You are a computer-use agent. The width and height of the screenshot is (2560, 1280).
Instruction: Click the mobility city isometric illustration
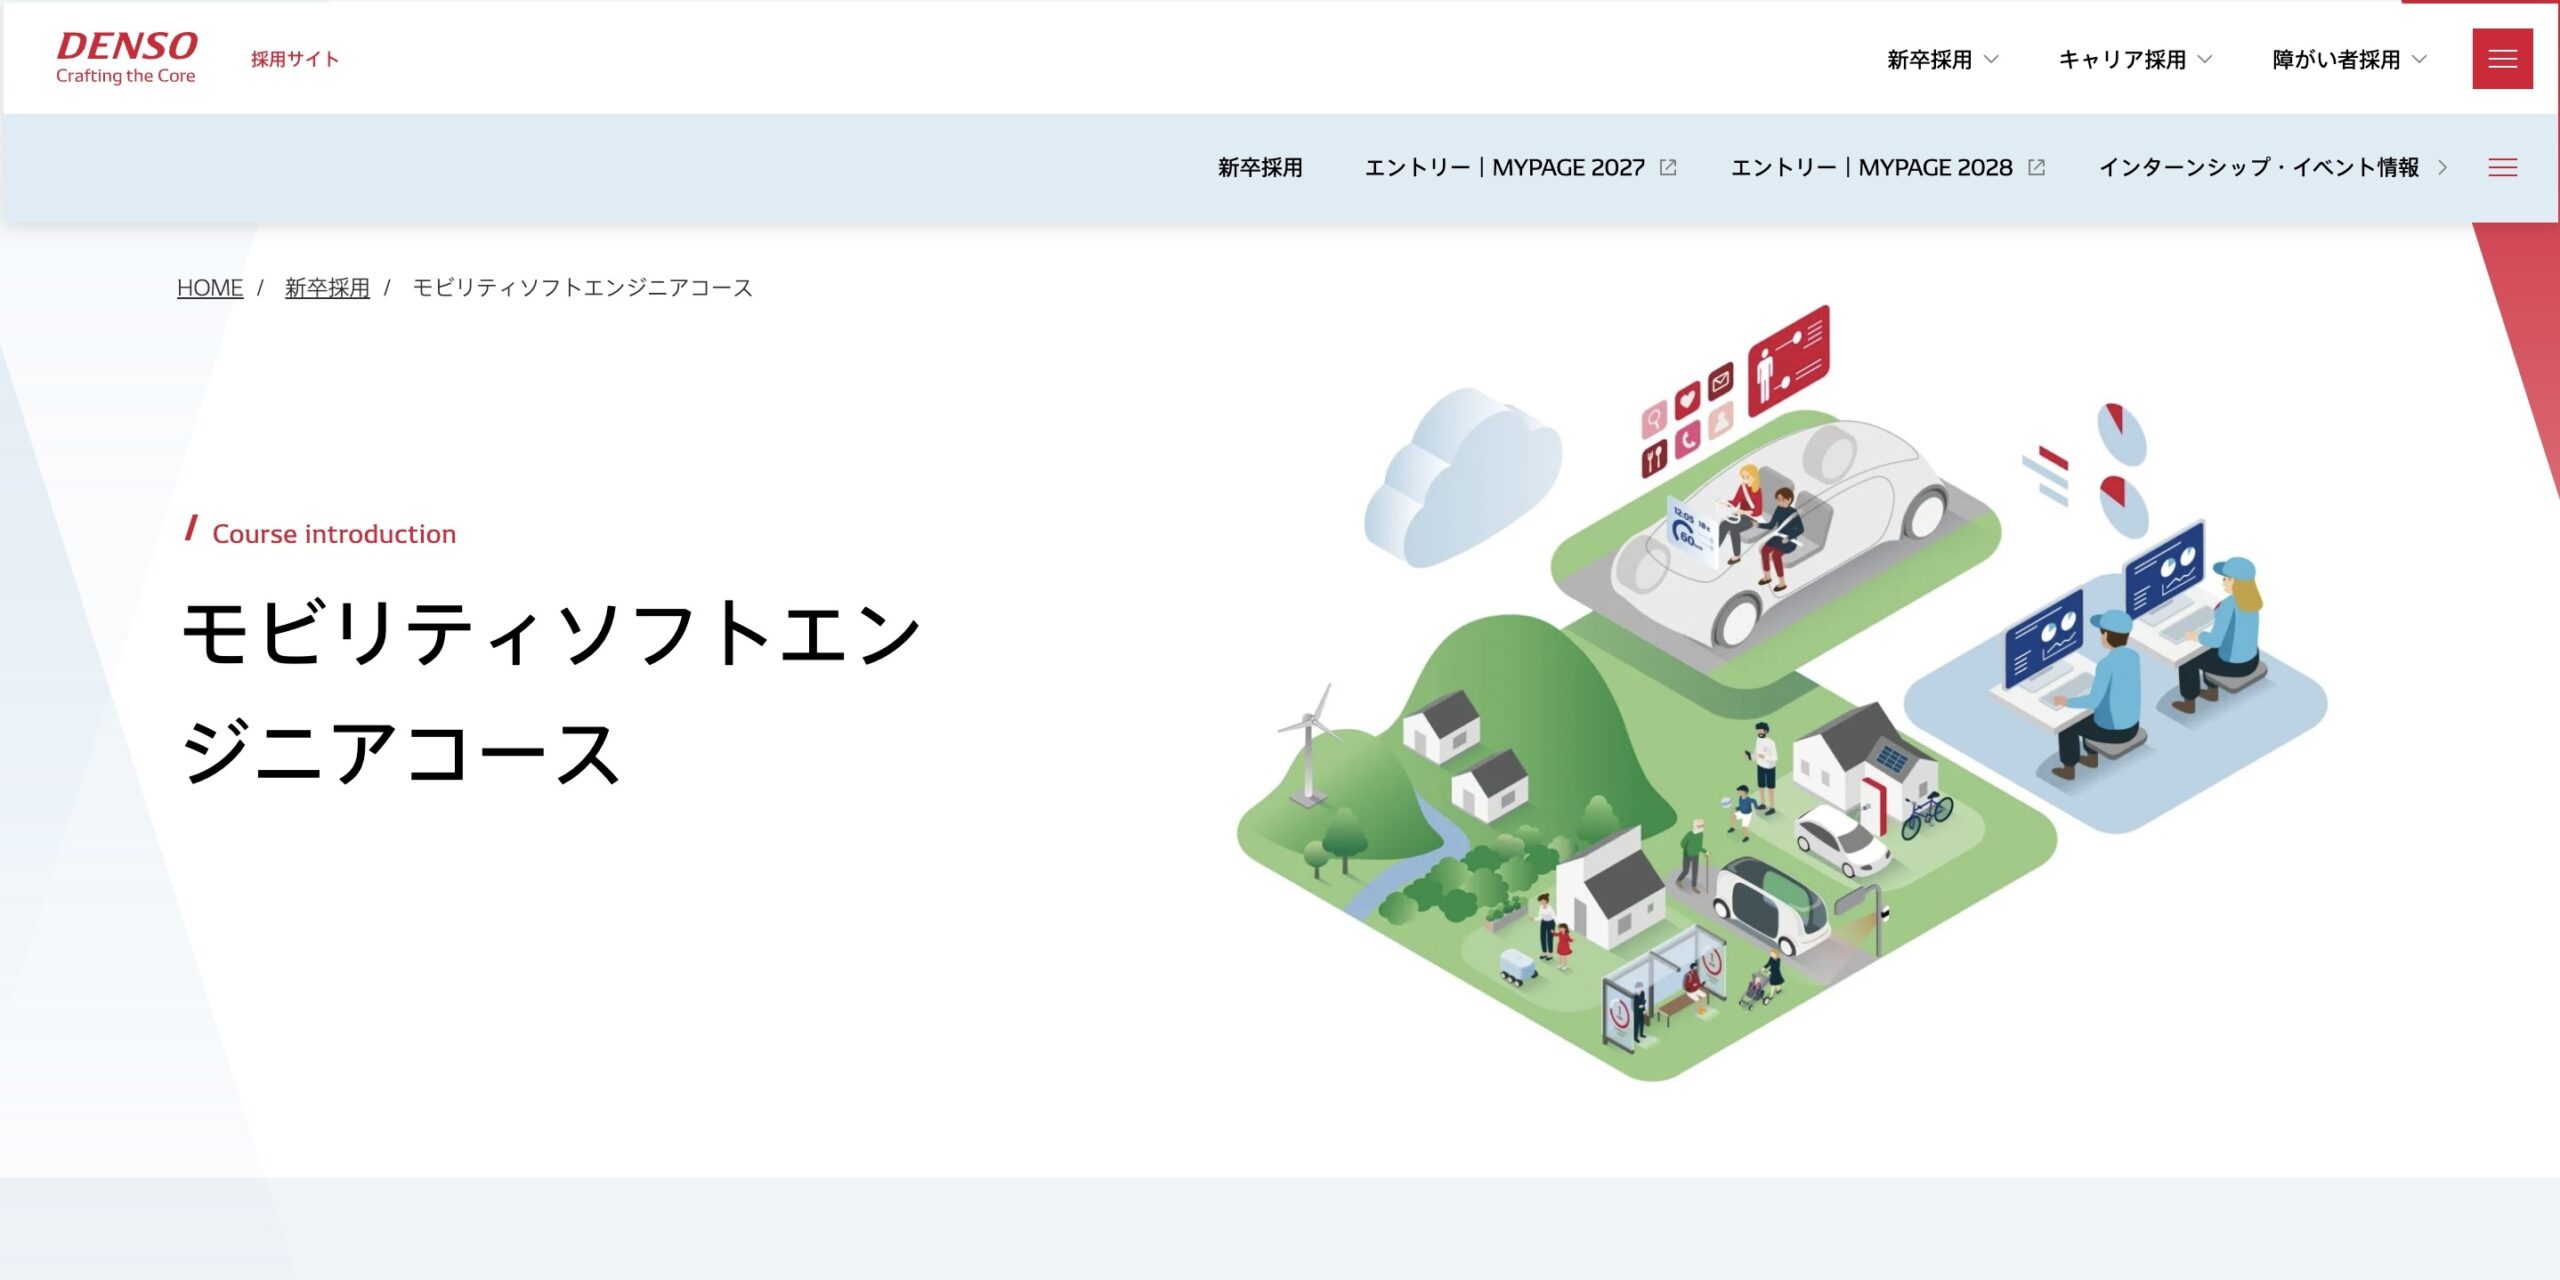(x=1782, y=692)
